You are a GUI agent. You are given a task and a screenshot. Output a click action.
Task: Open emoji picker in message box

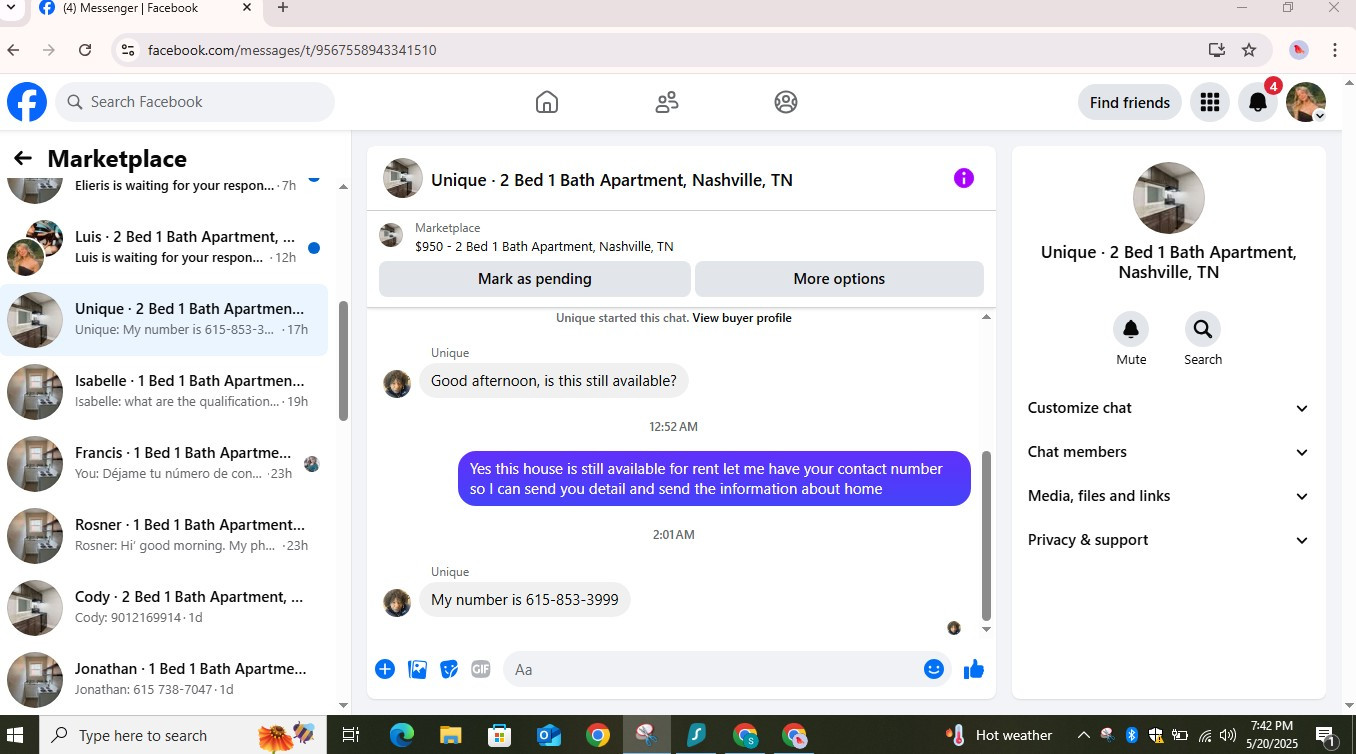(x=934, y=669)
